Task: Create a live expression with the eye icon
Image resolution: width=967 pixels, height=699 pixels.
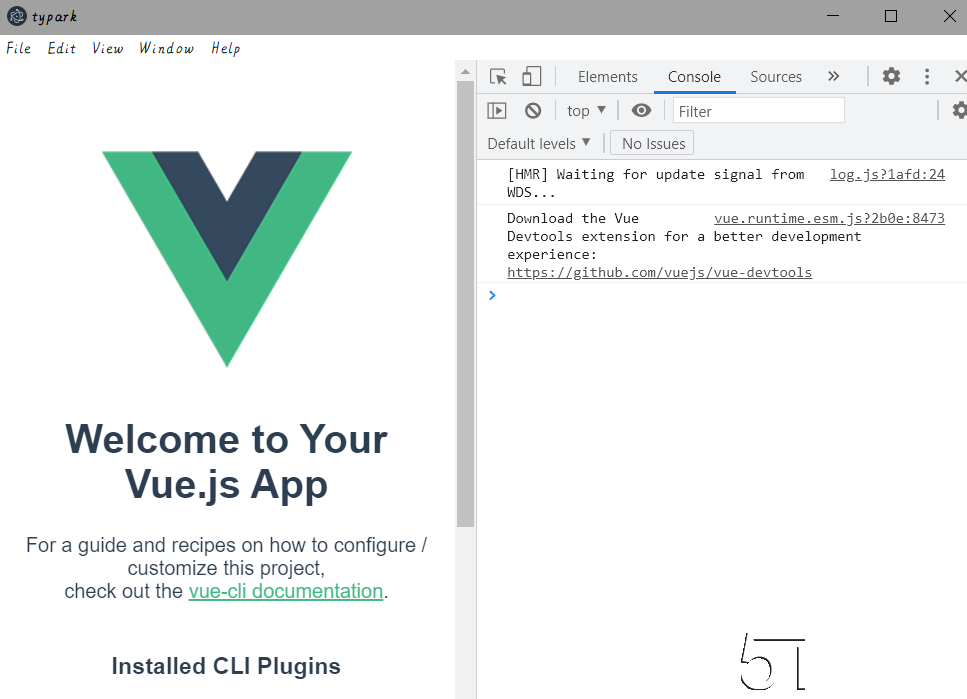Action: (x=641, y=110)
